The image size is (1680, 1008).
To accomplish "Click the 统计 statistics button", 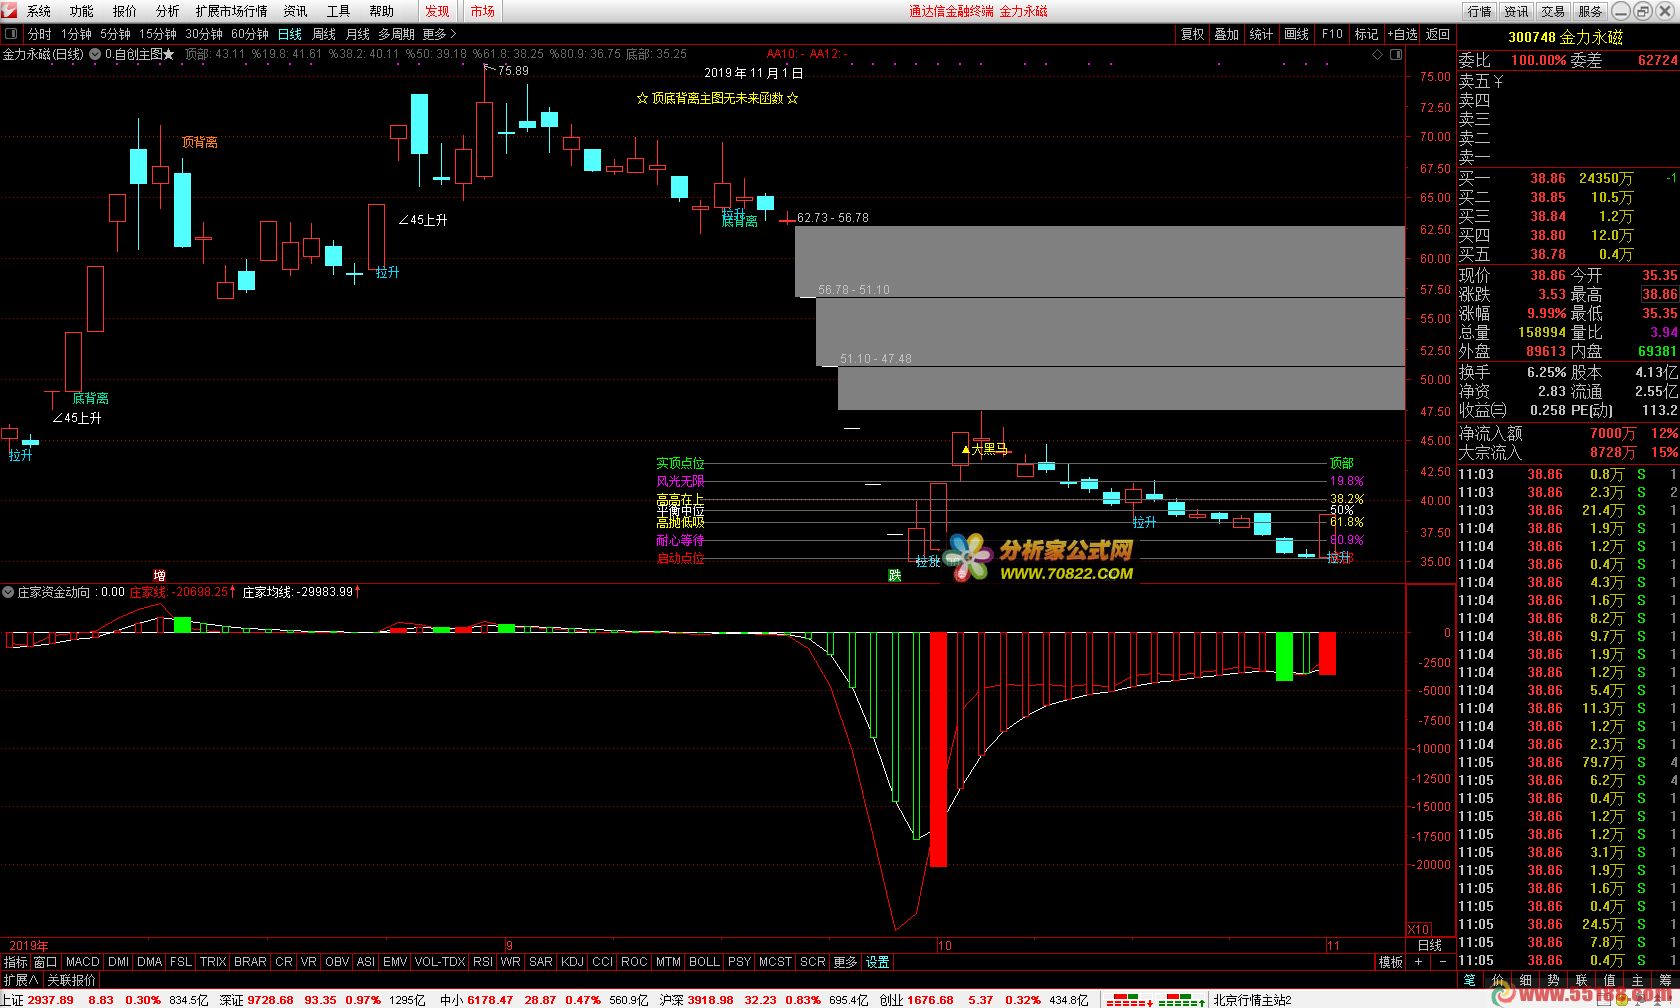I will point(1262,34).
